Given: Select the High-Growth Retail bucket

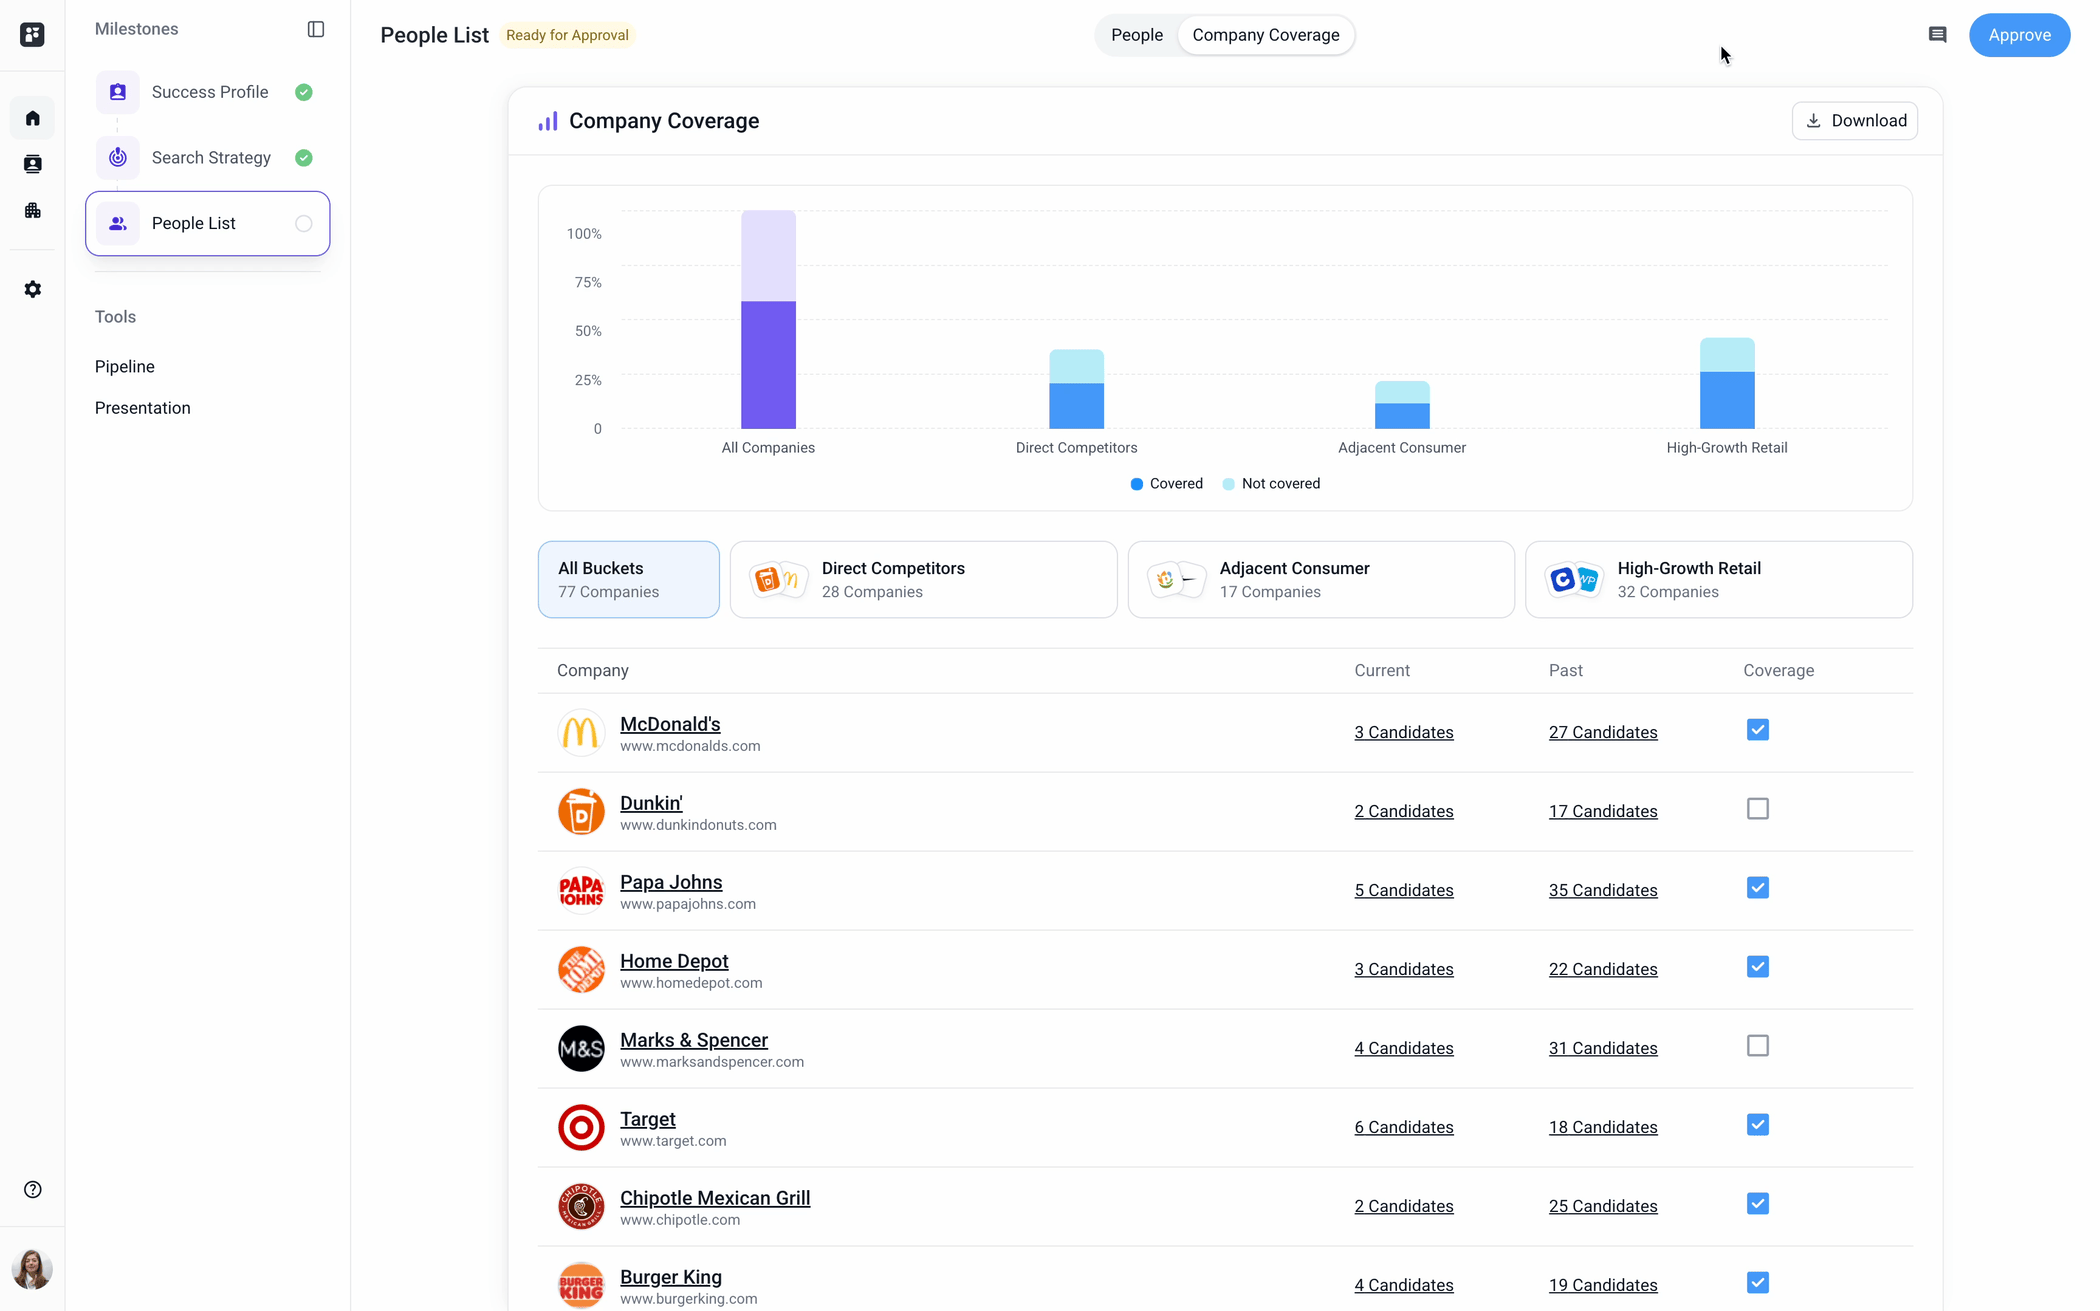Looking at the screenshot, I should 1718,580.
